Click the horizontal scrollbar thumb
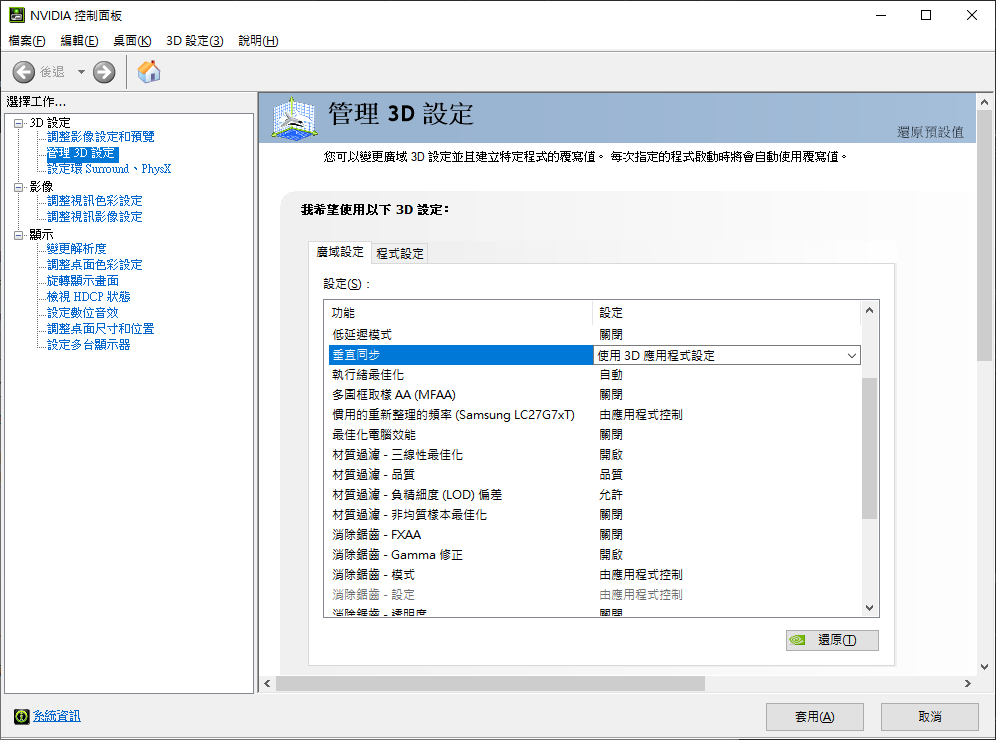 click(x=490, y=683)
